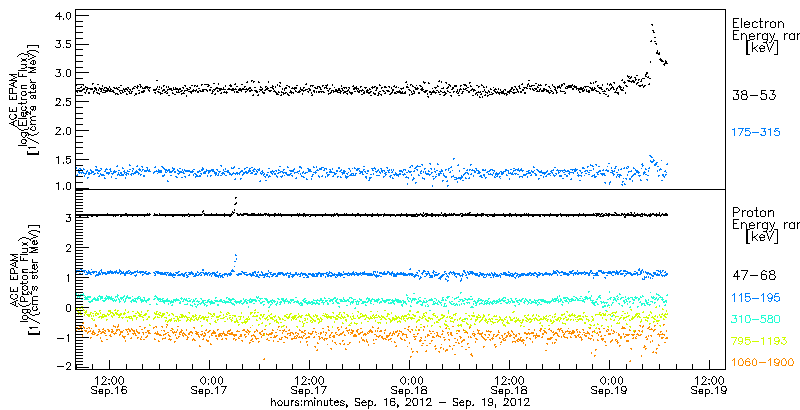Click the 38-53 electron energy legend label
Screen dimensions: 800x410
754,95
